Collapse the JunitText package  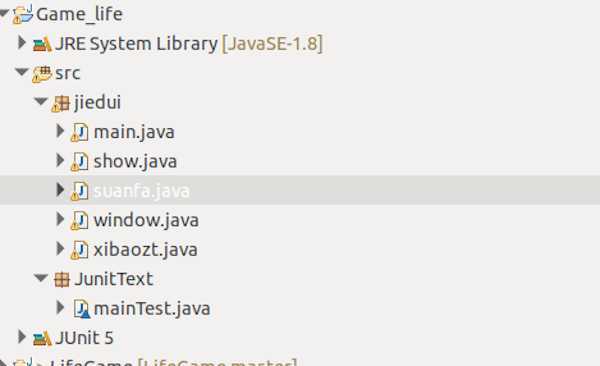click(41, 278)
